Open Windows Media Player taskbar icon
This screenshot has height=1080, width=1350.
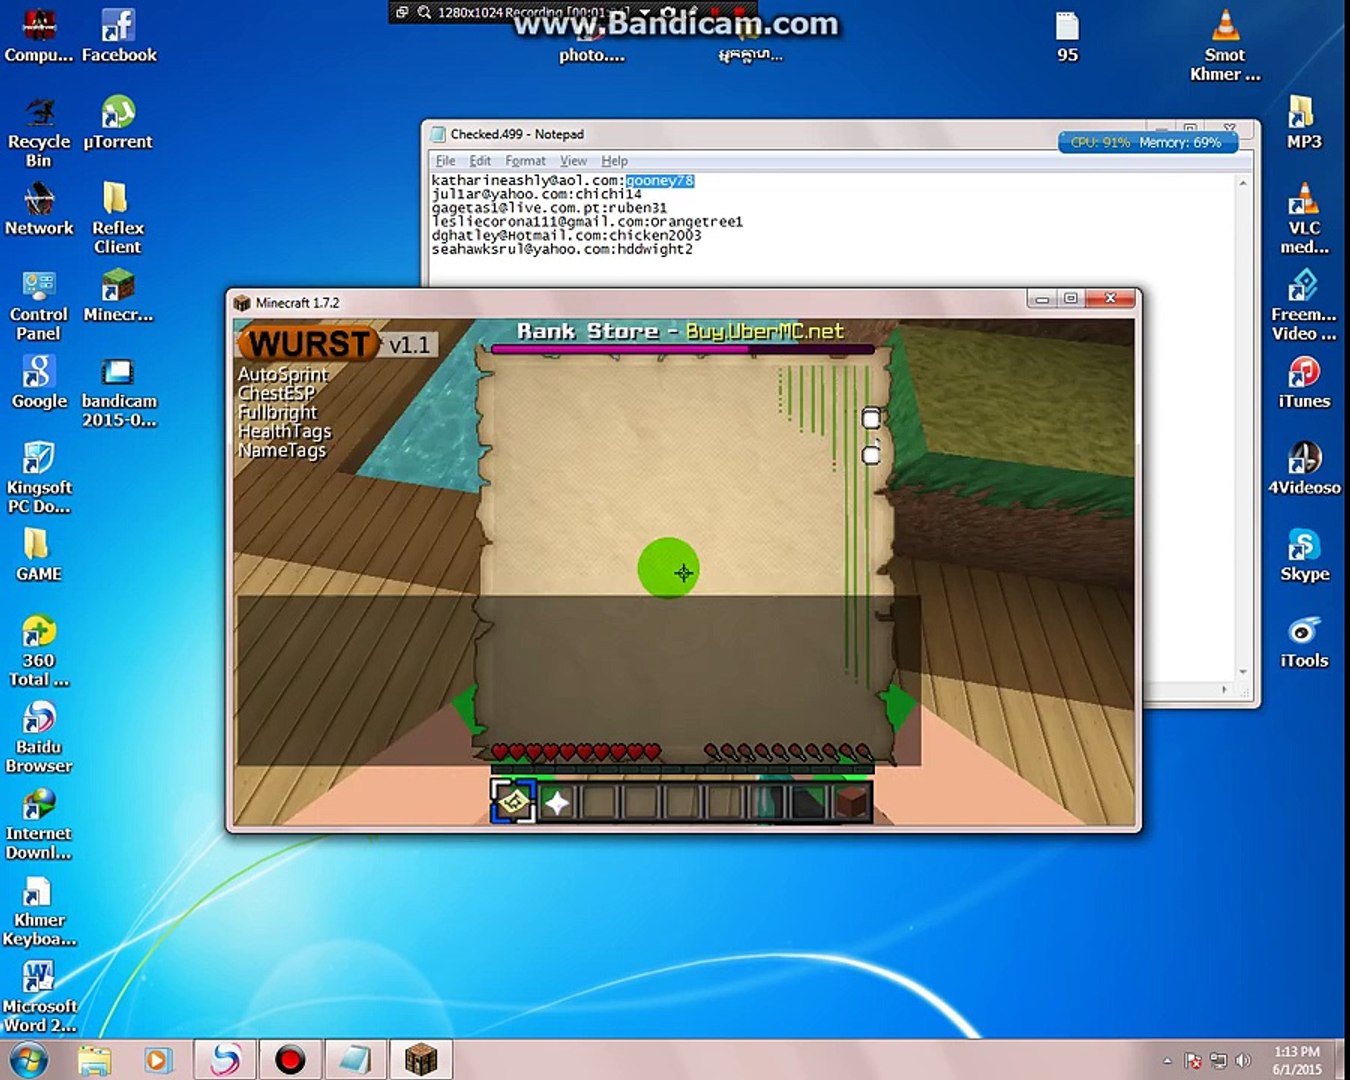tap(158, 1060)
